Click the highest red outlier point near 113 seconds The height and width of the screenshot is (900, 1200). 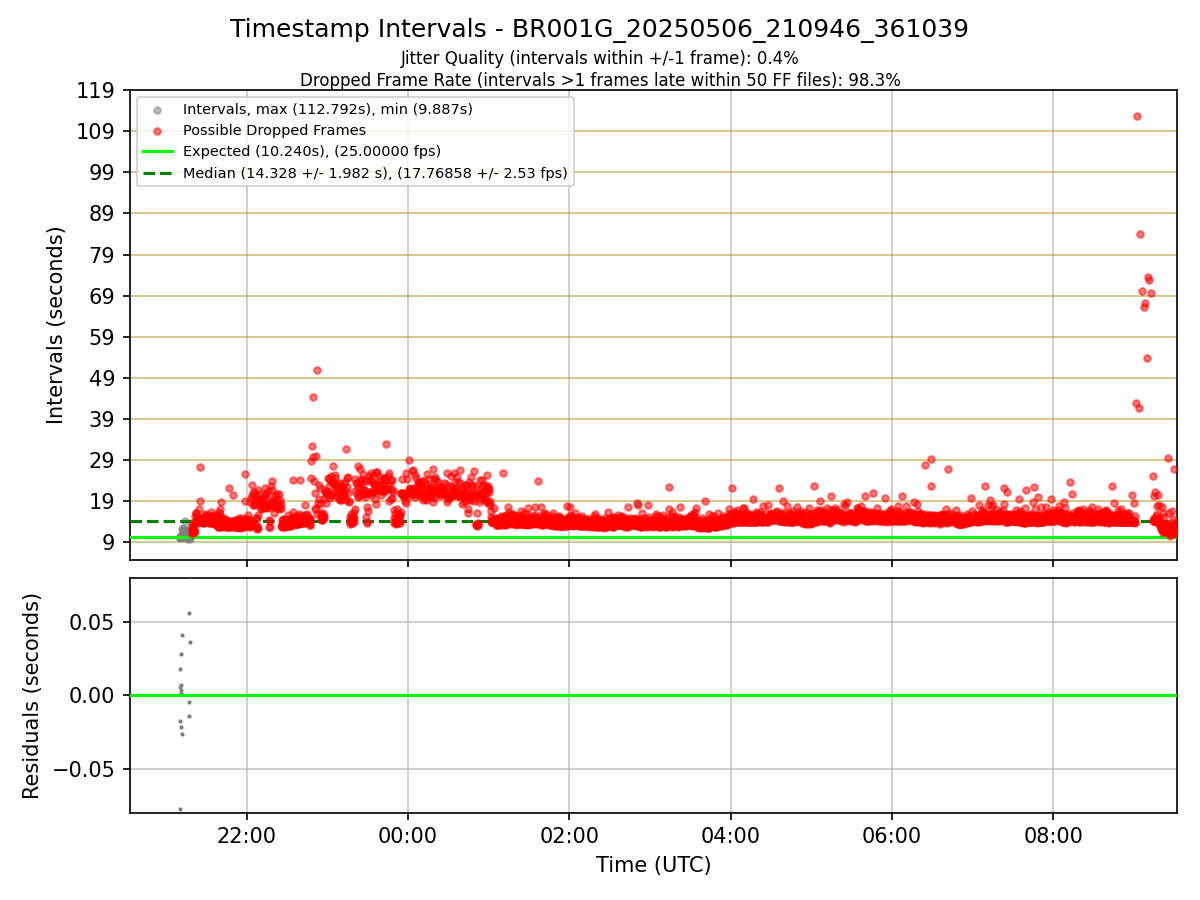[x=1137, y=116]
